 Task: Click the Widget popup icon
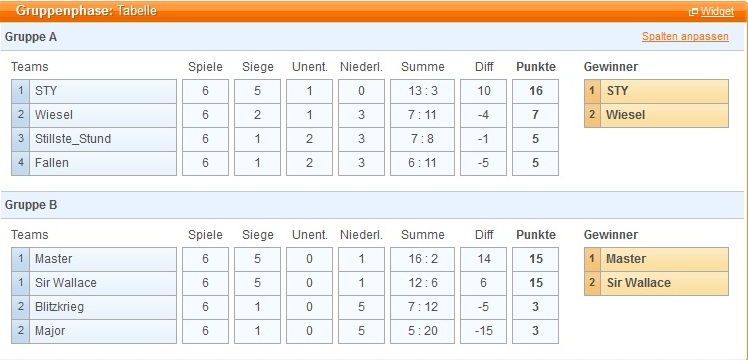point(694,12)
